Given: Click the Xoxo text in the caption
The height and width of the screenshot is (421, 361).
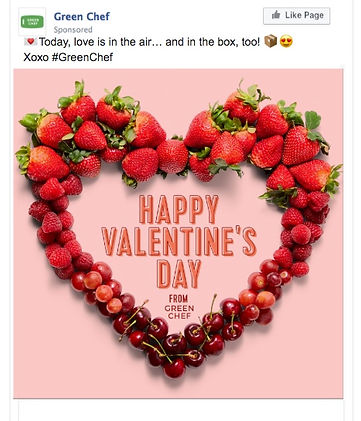Looking at the screenshot, I should point(36,57).
